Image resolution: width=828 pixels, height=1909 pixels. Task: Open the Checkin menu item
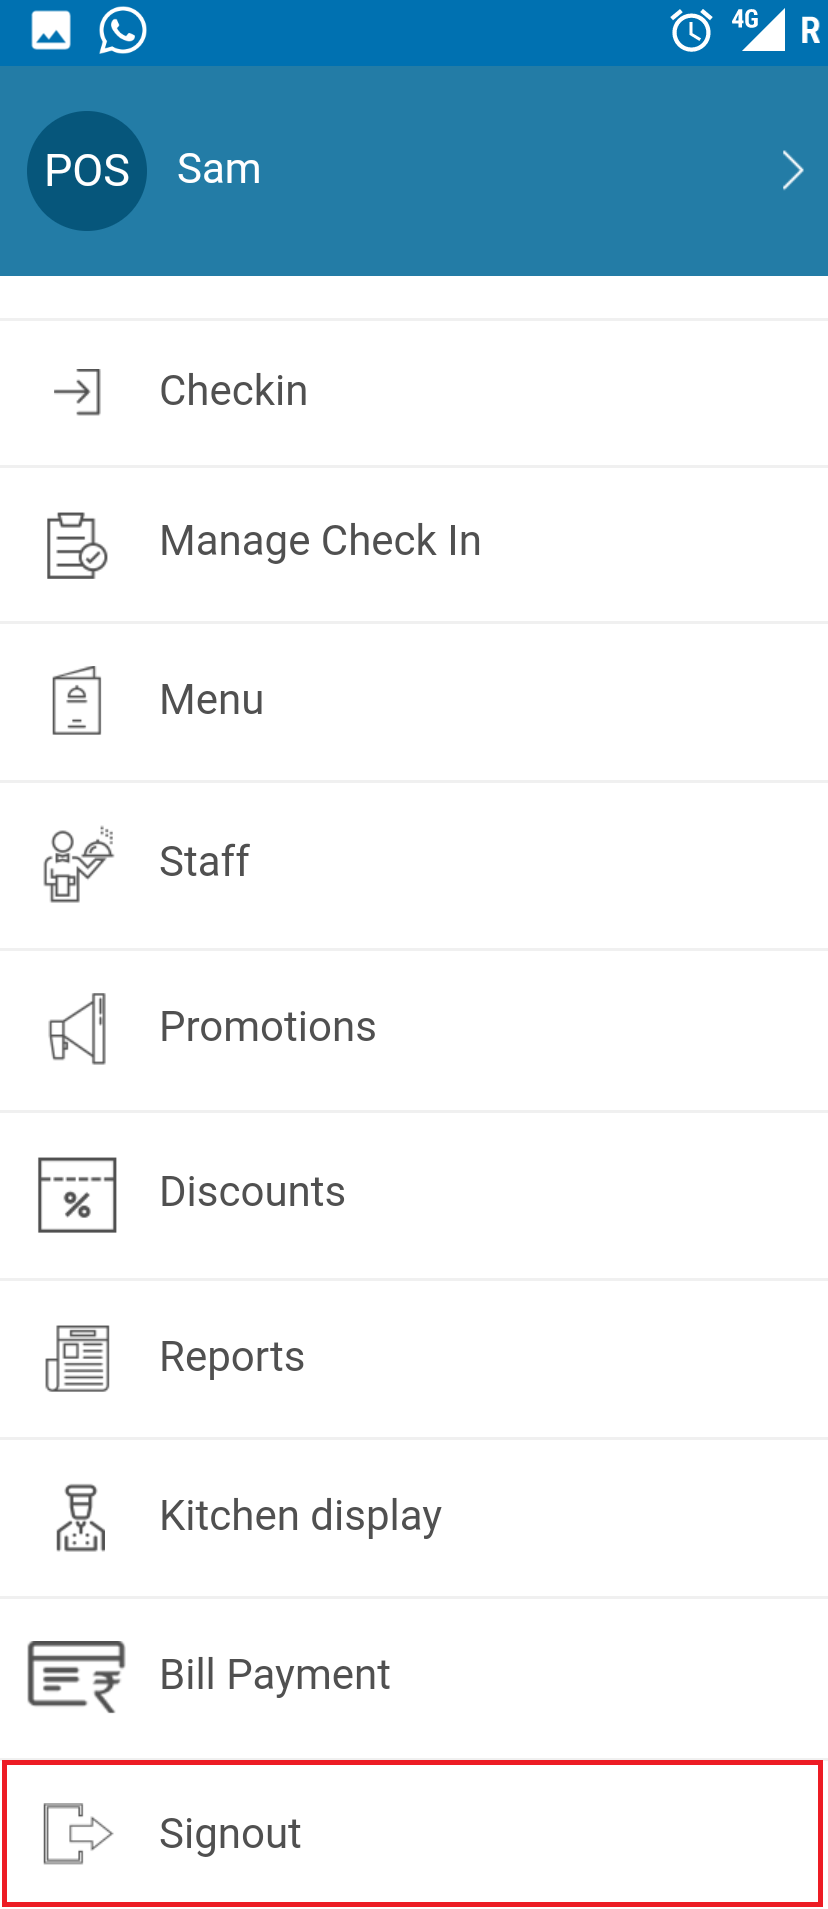[x=414, y=392]
